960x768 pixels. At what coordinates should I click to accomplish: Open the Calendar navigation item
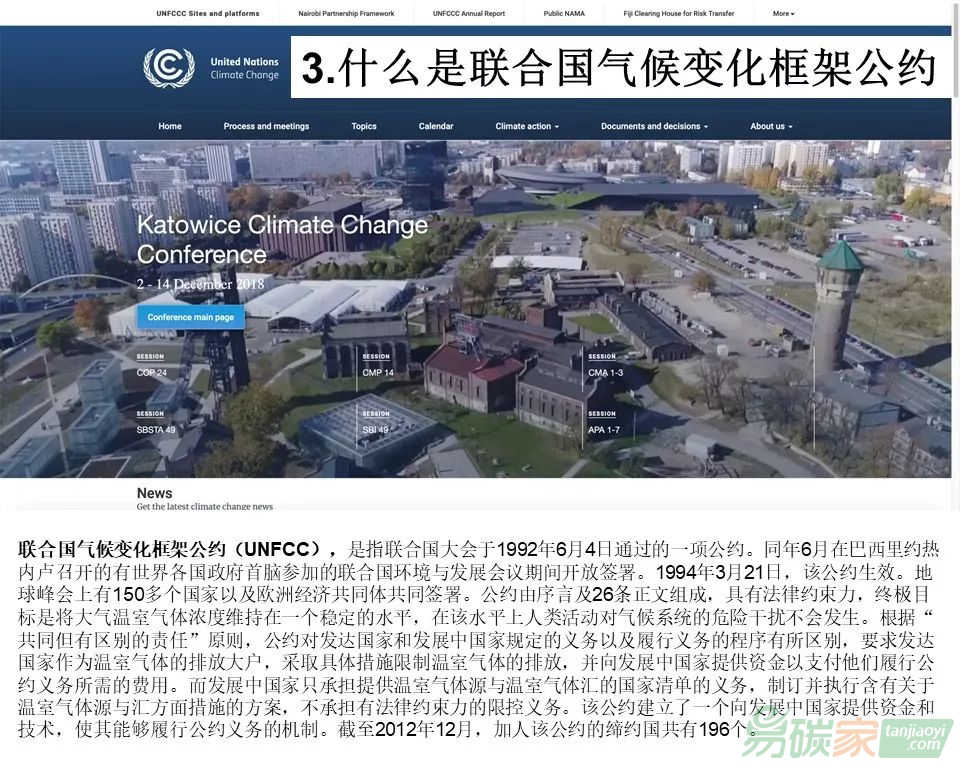(436, 126)
